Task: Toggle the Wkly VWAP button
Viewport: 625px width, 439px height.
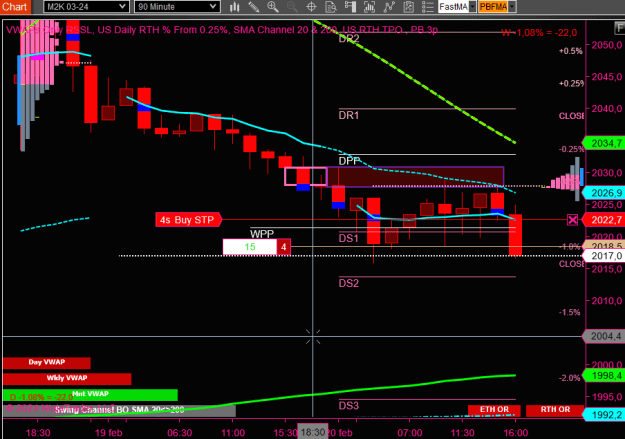Action: click(67, 378)
